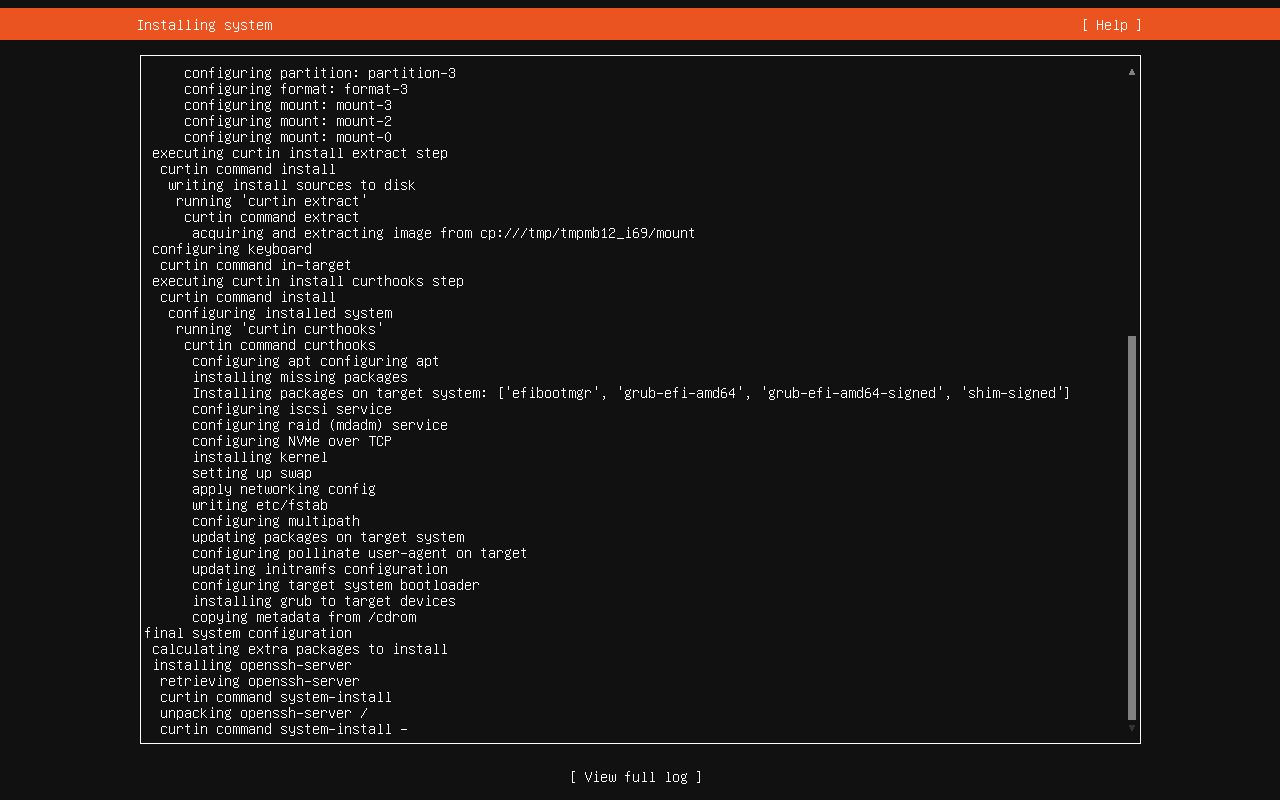Click the View full log button

(636, 777)
